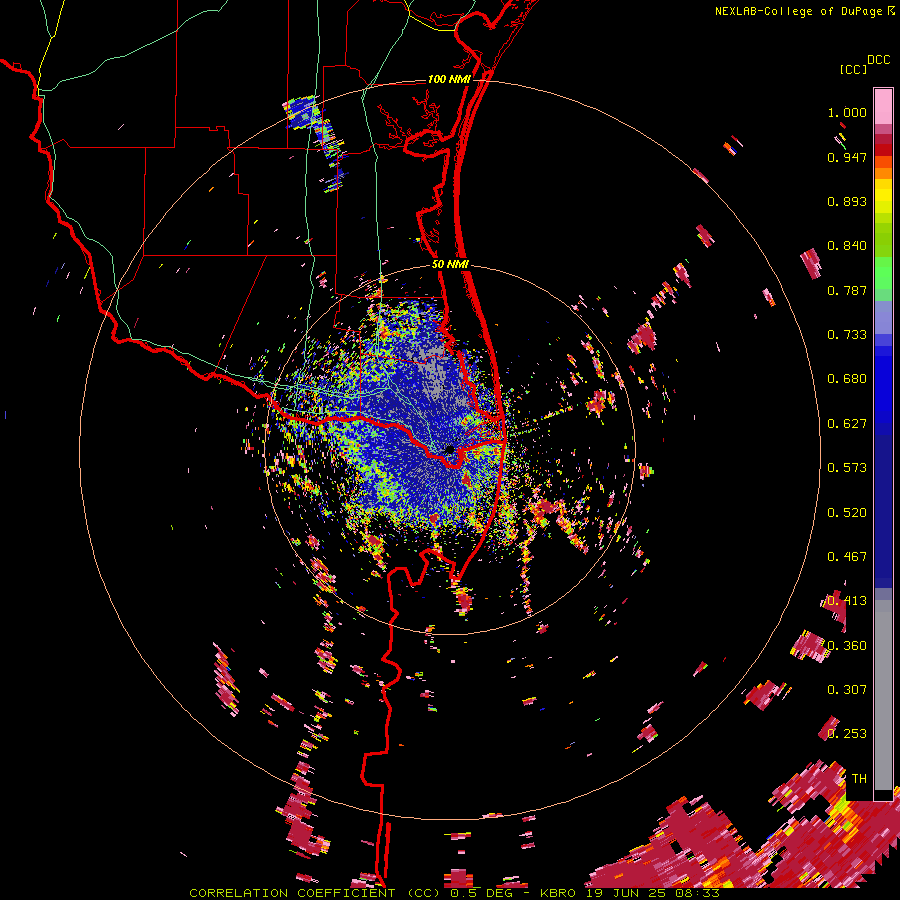Click the 08:33 timestamp
This screenshot has width=900, height=900.
point(696,893)
